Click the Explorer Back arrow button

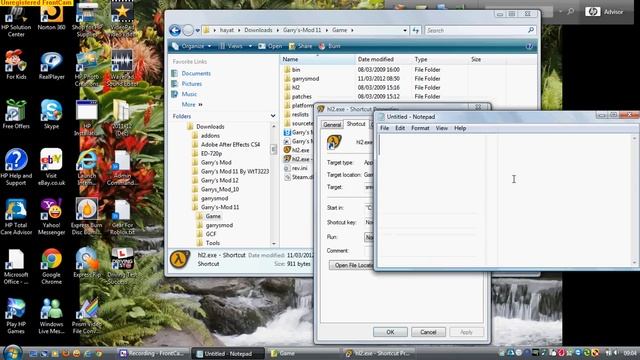tap(175, 30)
